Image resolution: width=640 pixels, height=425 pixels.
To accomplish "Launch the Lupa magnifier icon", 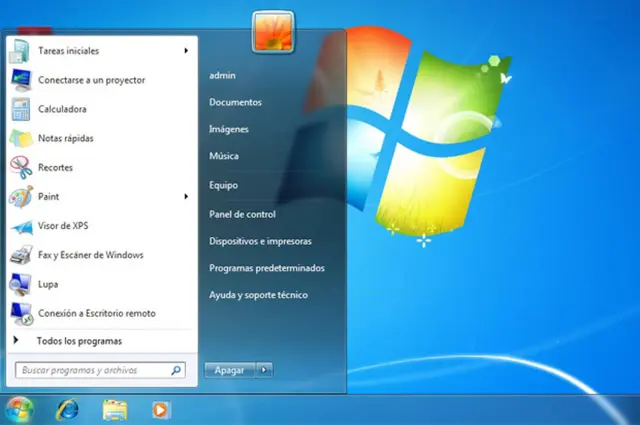I will (21, 284).
